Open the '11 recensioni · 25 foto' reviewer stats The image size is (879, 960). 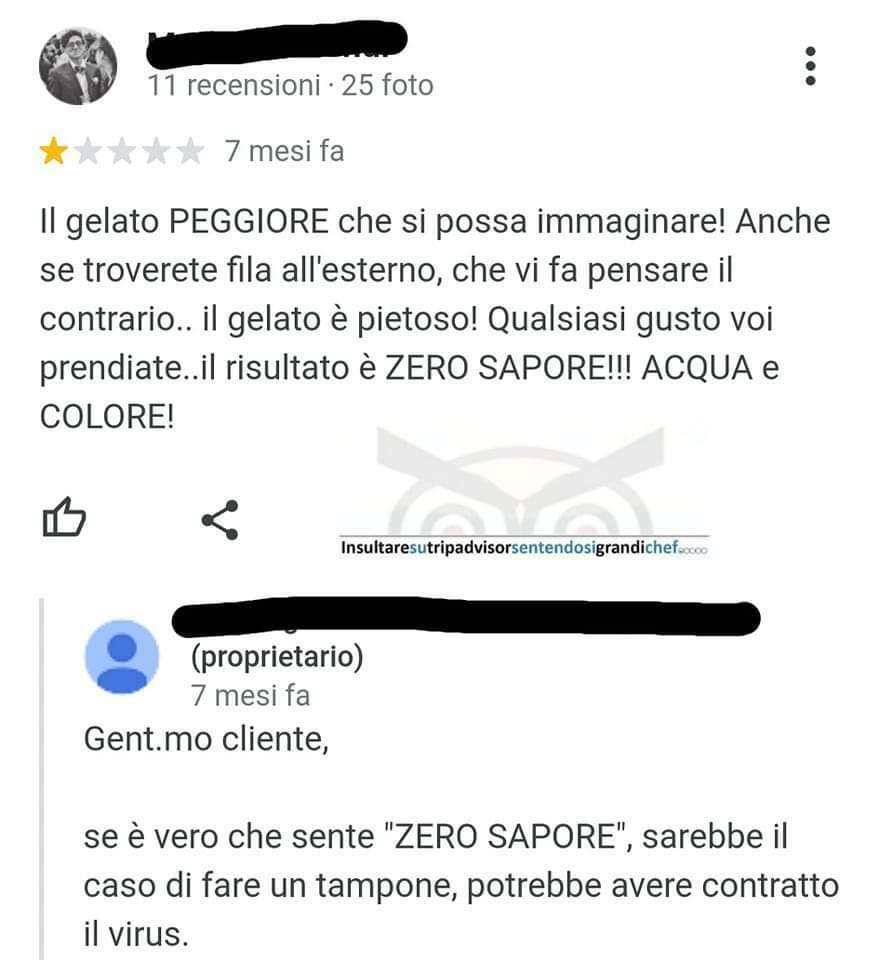290,85
